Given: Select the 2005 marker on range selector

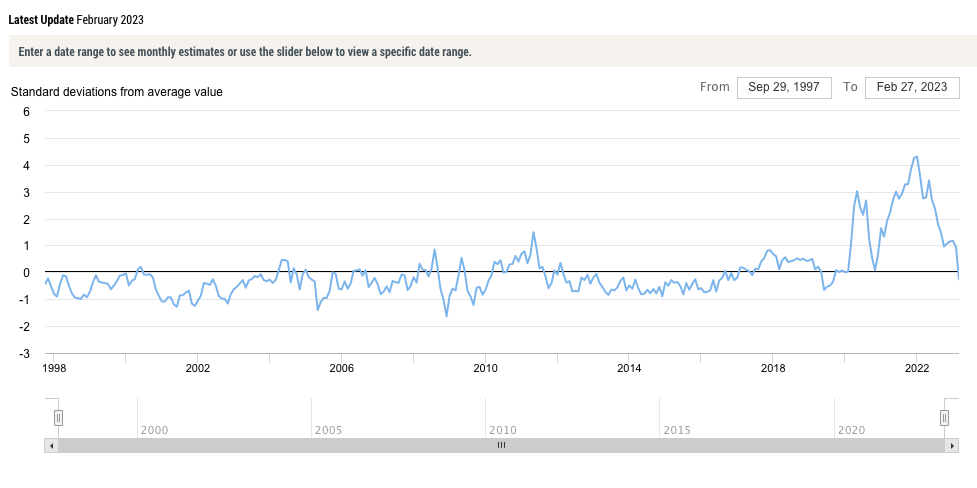Looking at the screenshot, I should (328, 430).
